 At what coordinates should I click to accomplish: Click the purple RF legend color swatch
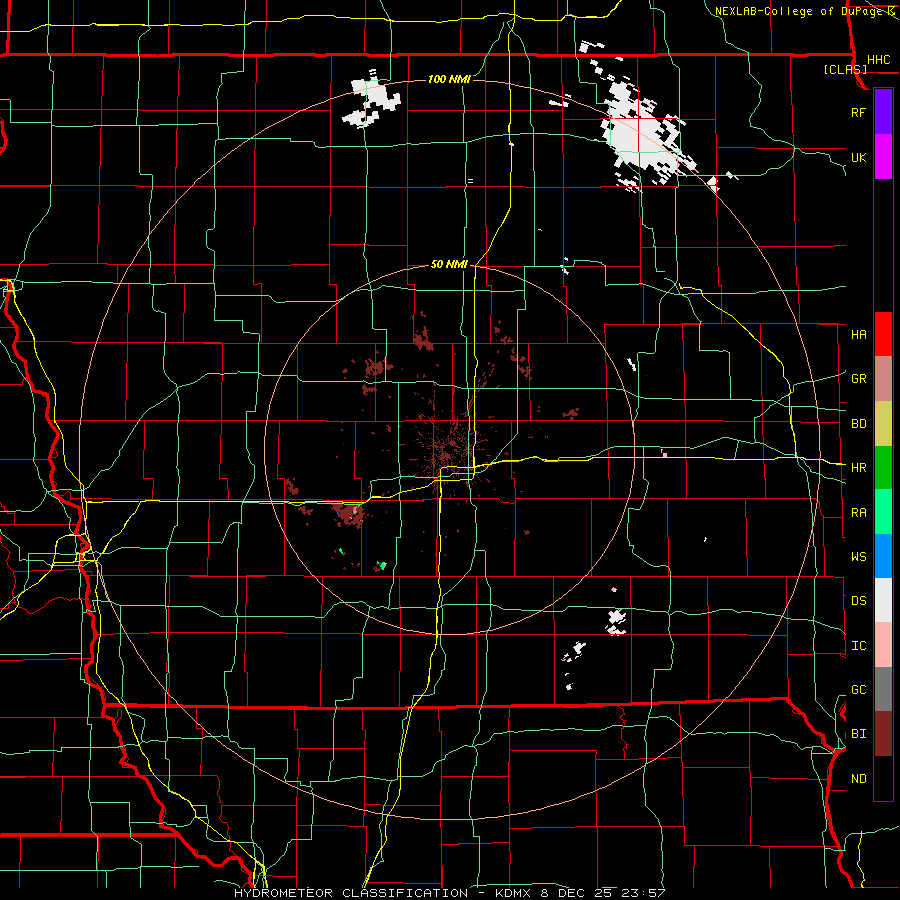point(883,112)
